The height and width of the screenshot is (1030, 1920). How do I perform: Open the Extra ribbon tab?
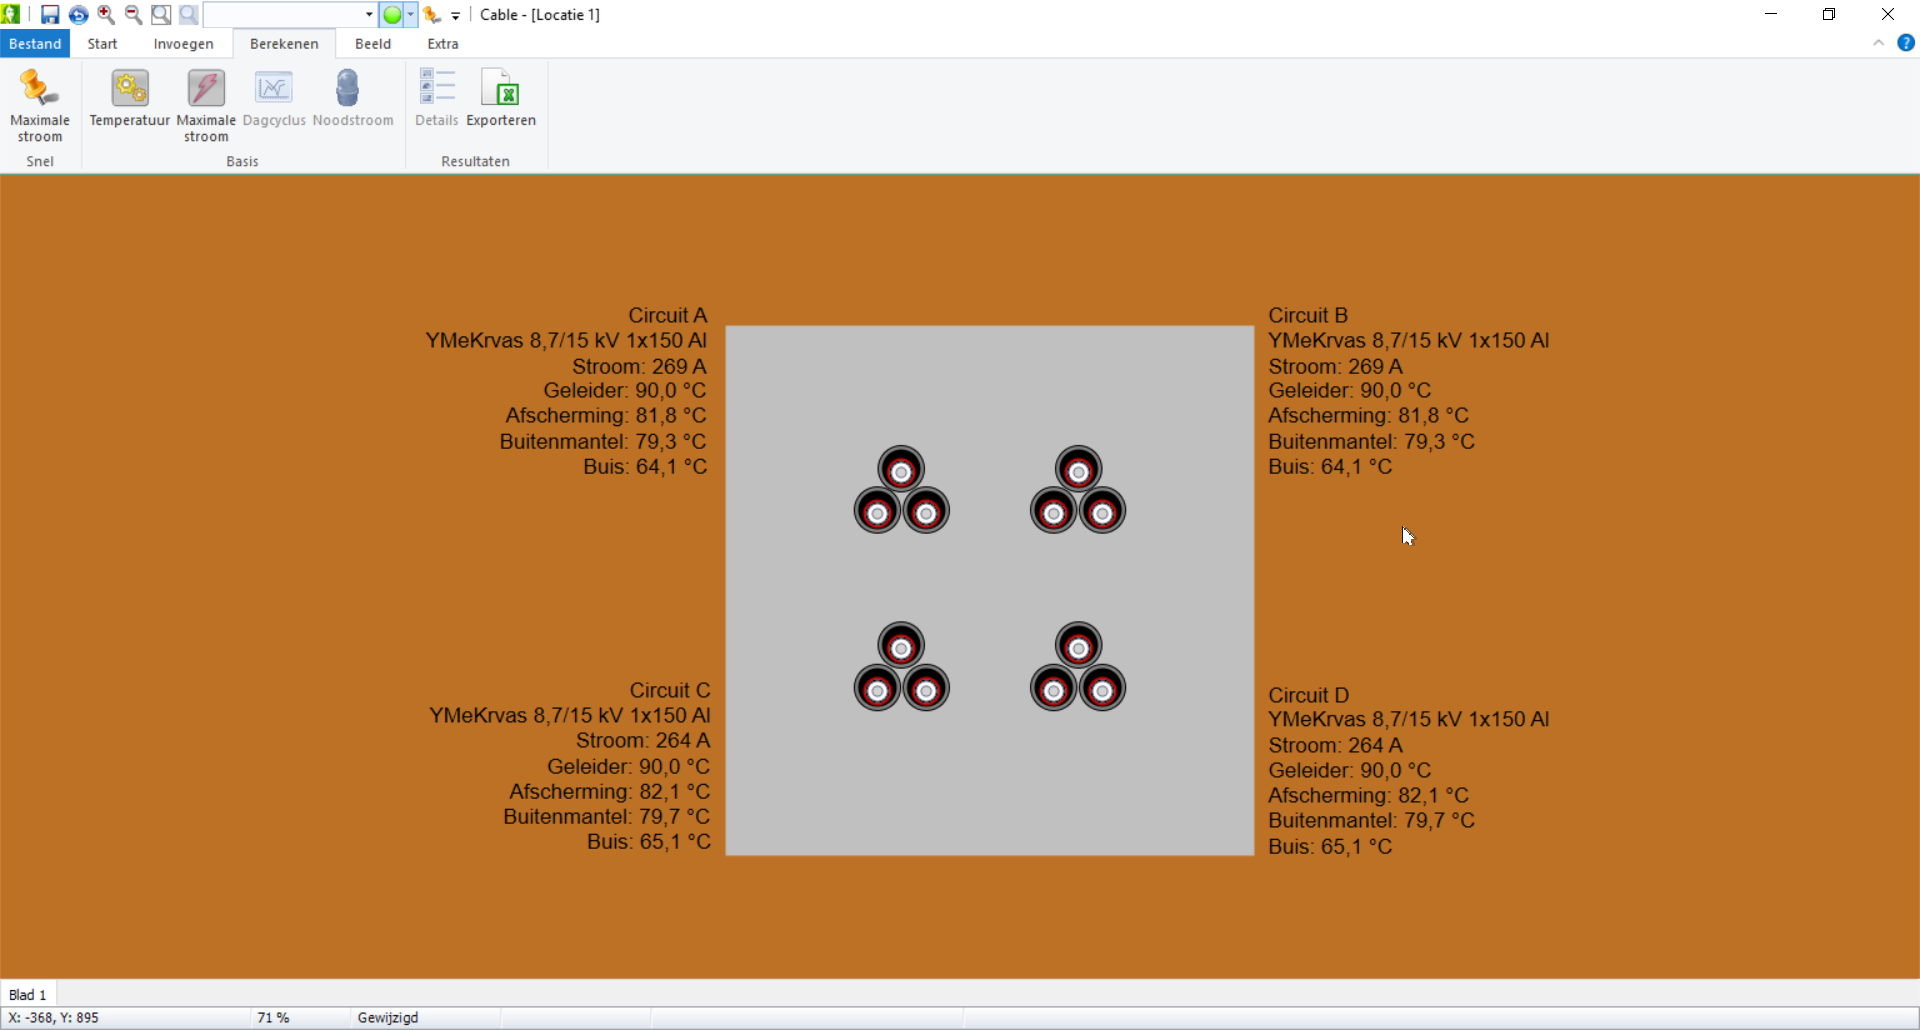coord(442,44)
